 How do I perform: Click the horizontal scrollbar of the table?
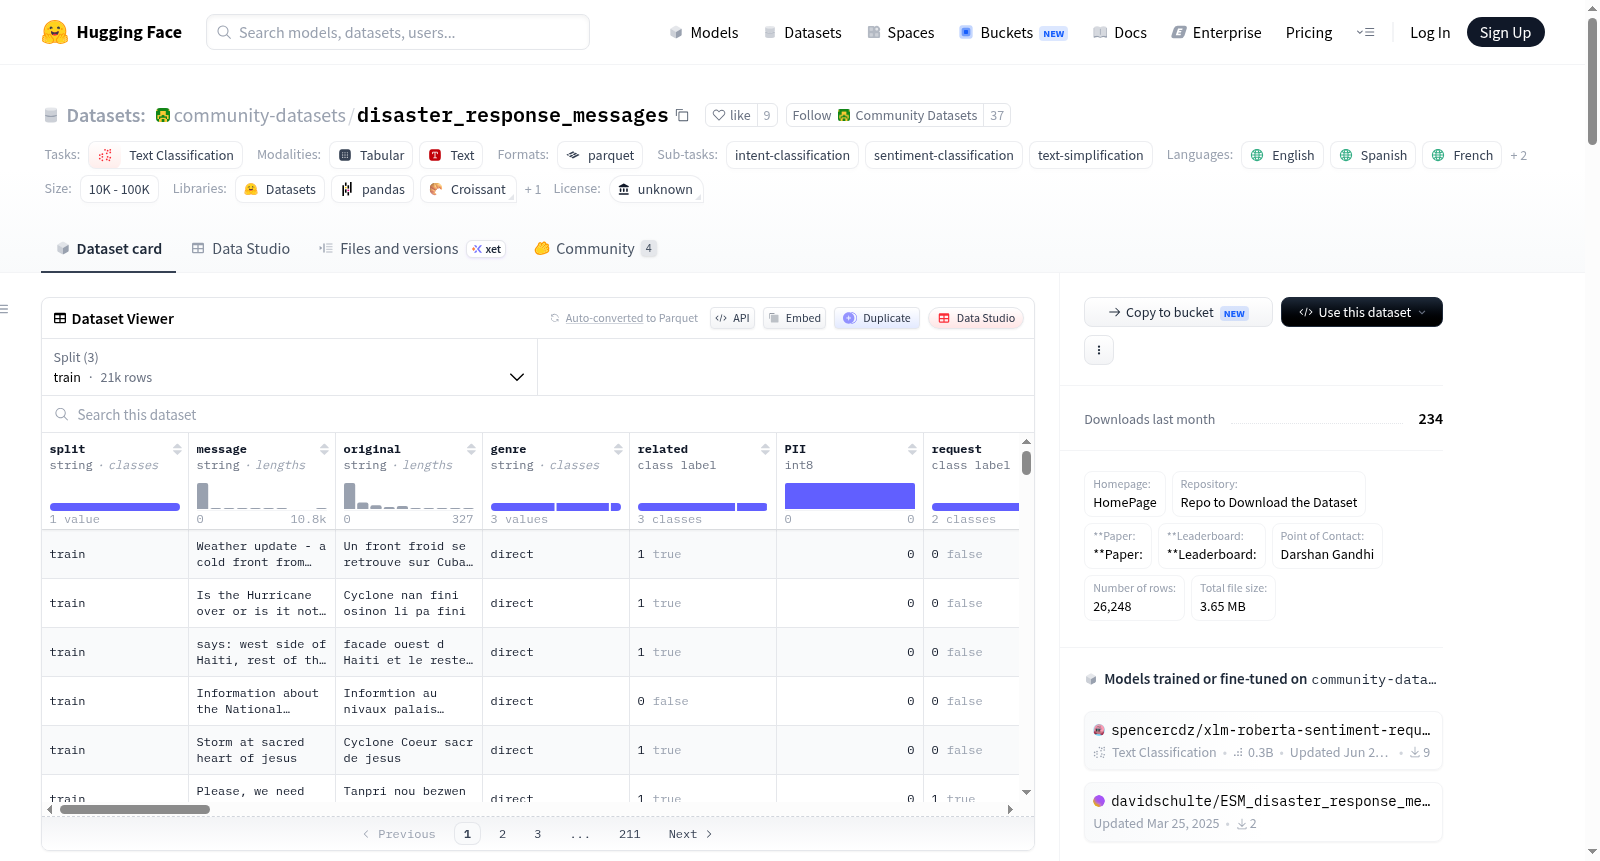135,809
